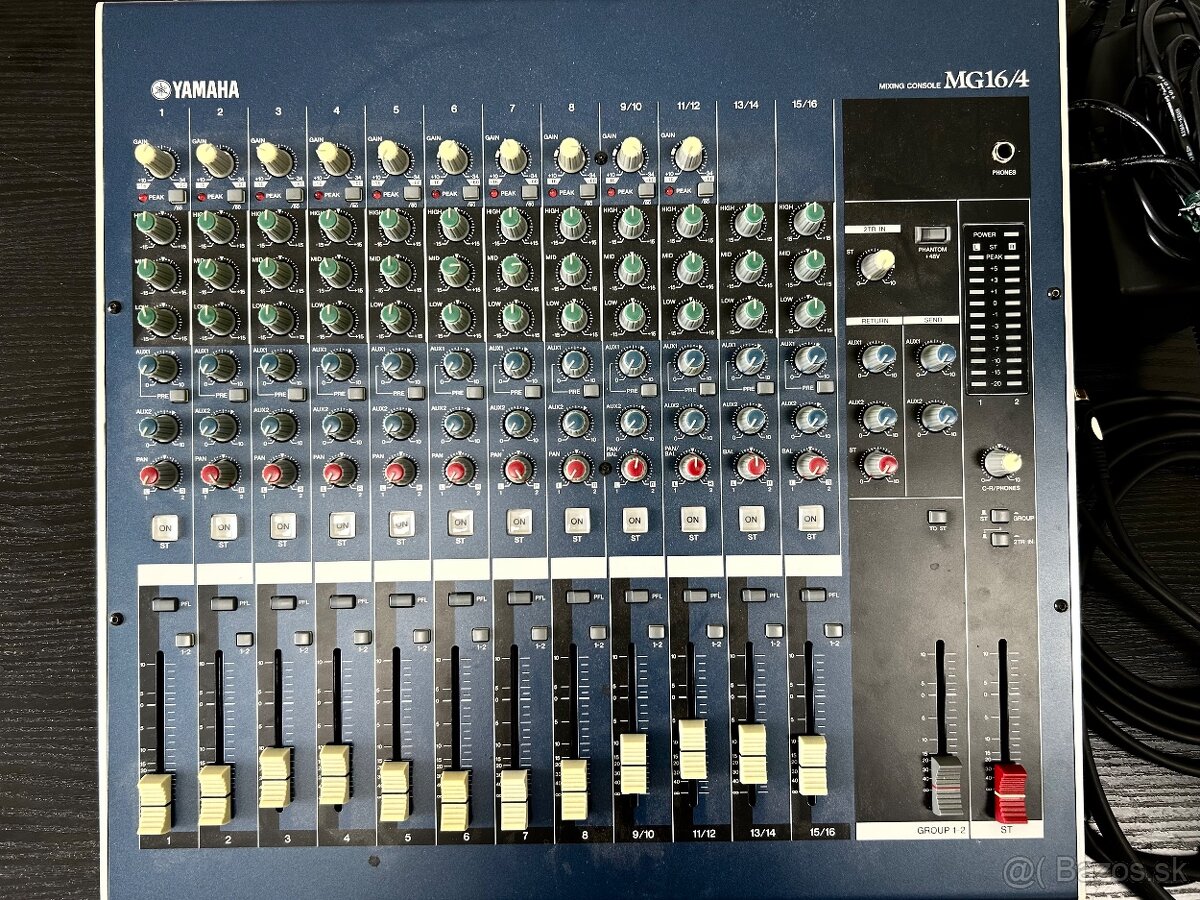The height and width of the screenshot is (900, 1200).
Task: Click the channel 7 LOW EQ knob
Action: pos(514,317)
